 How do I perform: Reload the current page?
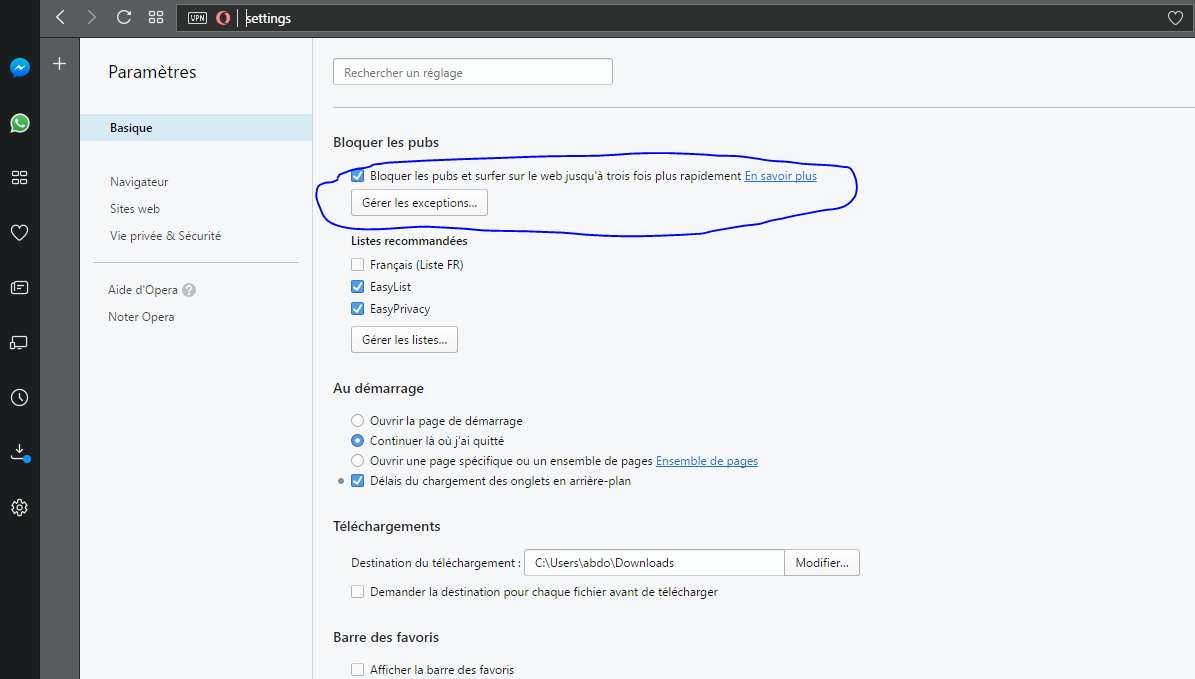pyautogui.click(x=123, y=18)
